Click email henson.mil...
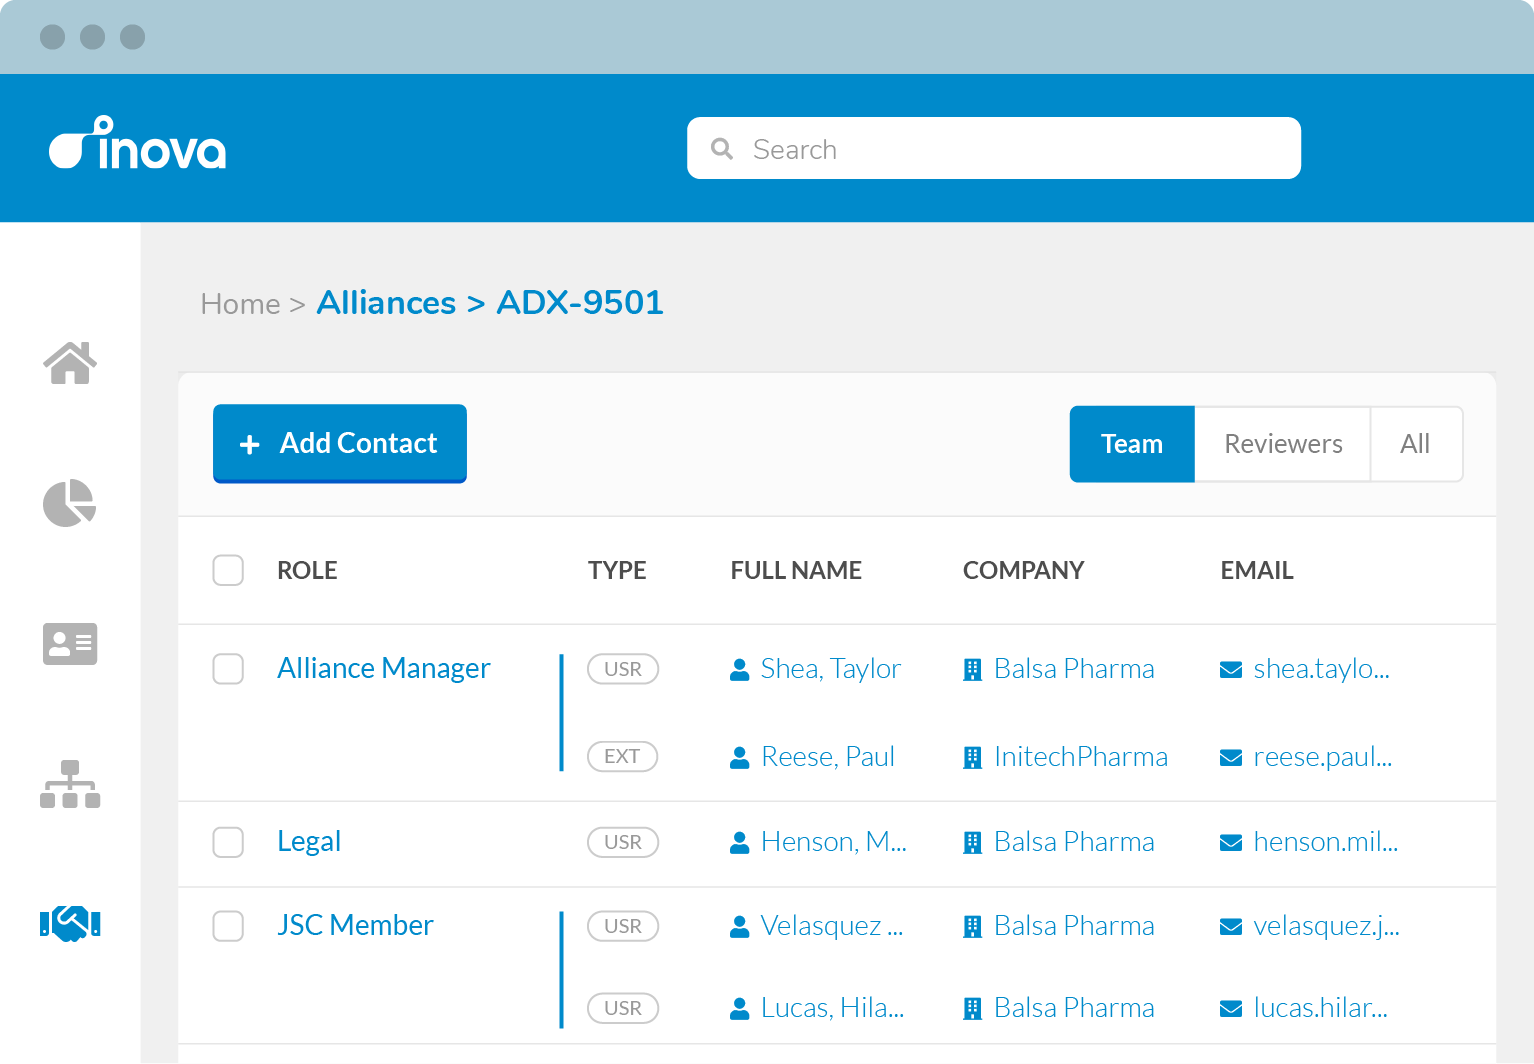1534x1064 pixels. [1326, 842]
